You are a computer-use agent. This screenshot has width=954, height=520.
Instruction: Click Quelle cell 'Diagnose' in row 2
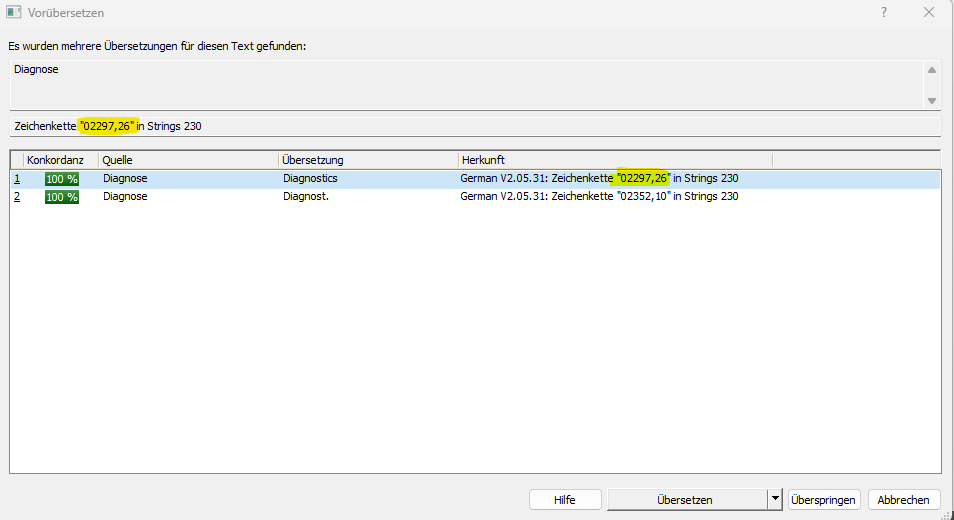[125, 196]
